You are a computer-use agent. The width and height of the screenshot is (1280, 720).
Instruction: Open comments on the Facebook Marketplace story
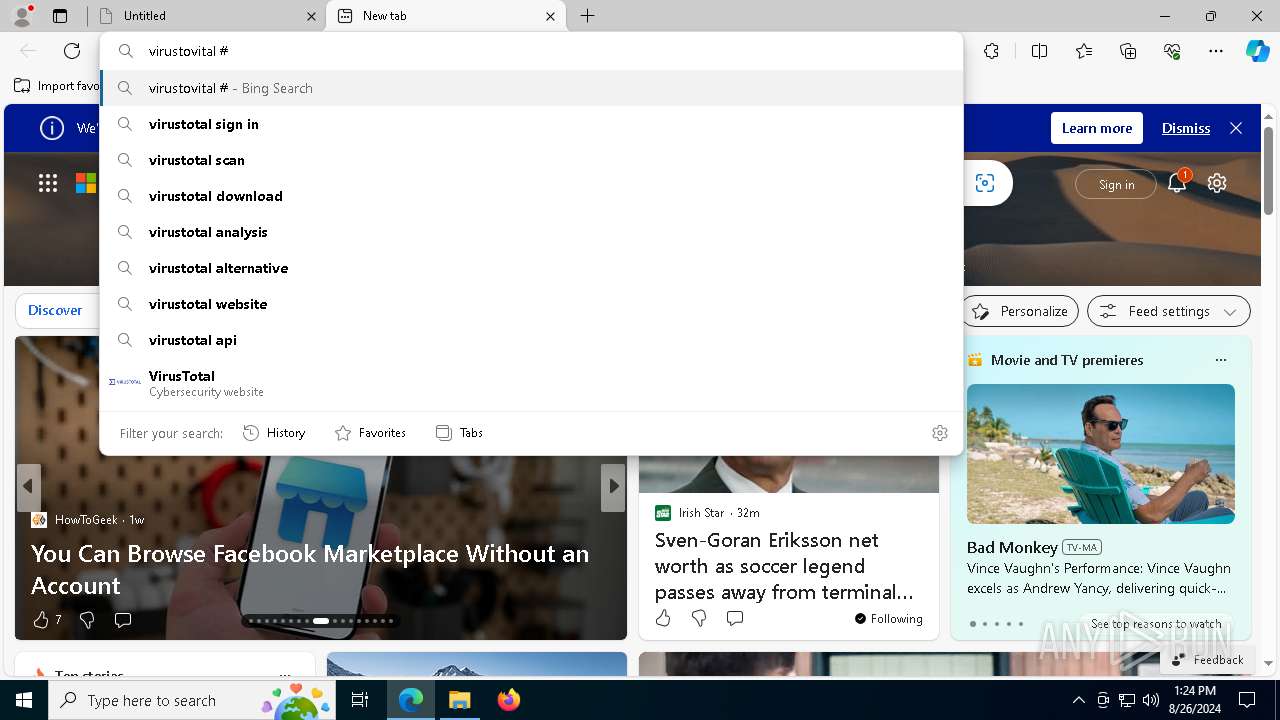[123, 620]
